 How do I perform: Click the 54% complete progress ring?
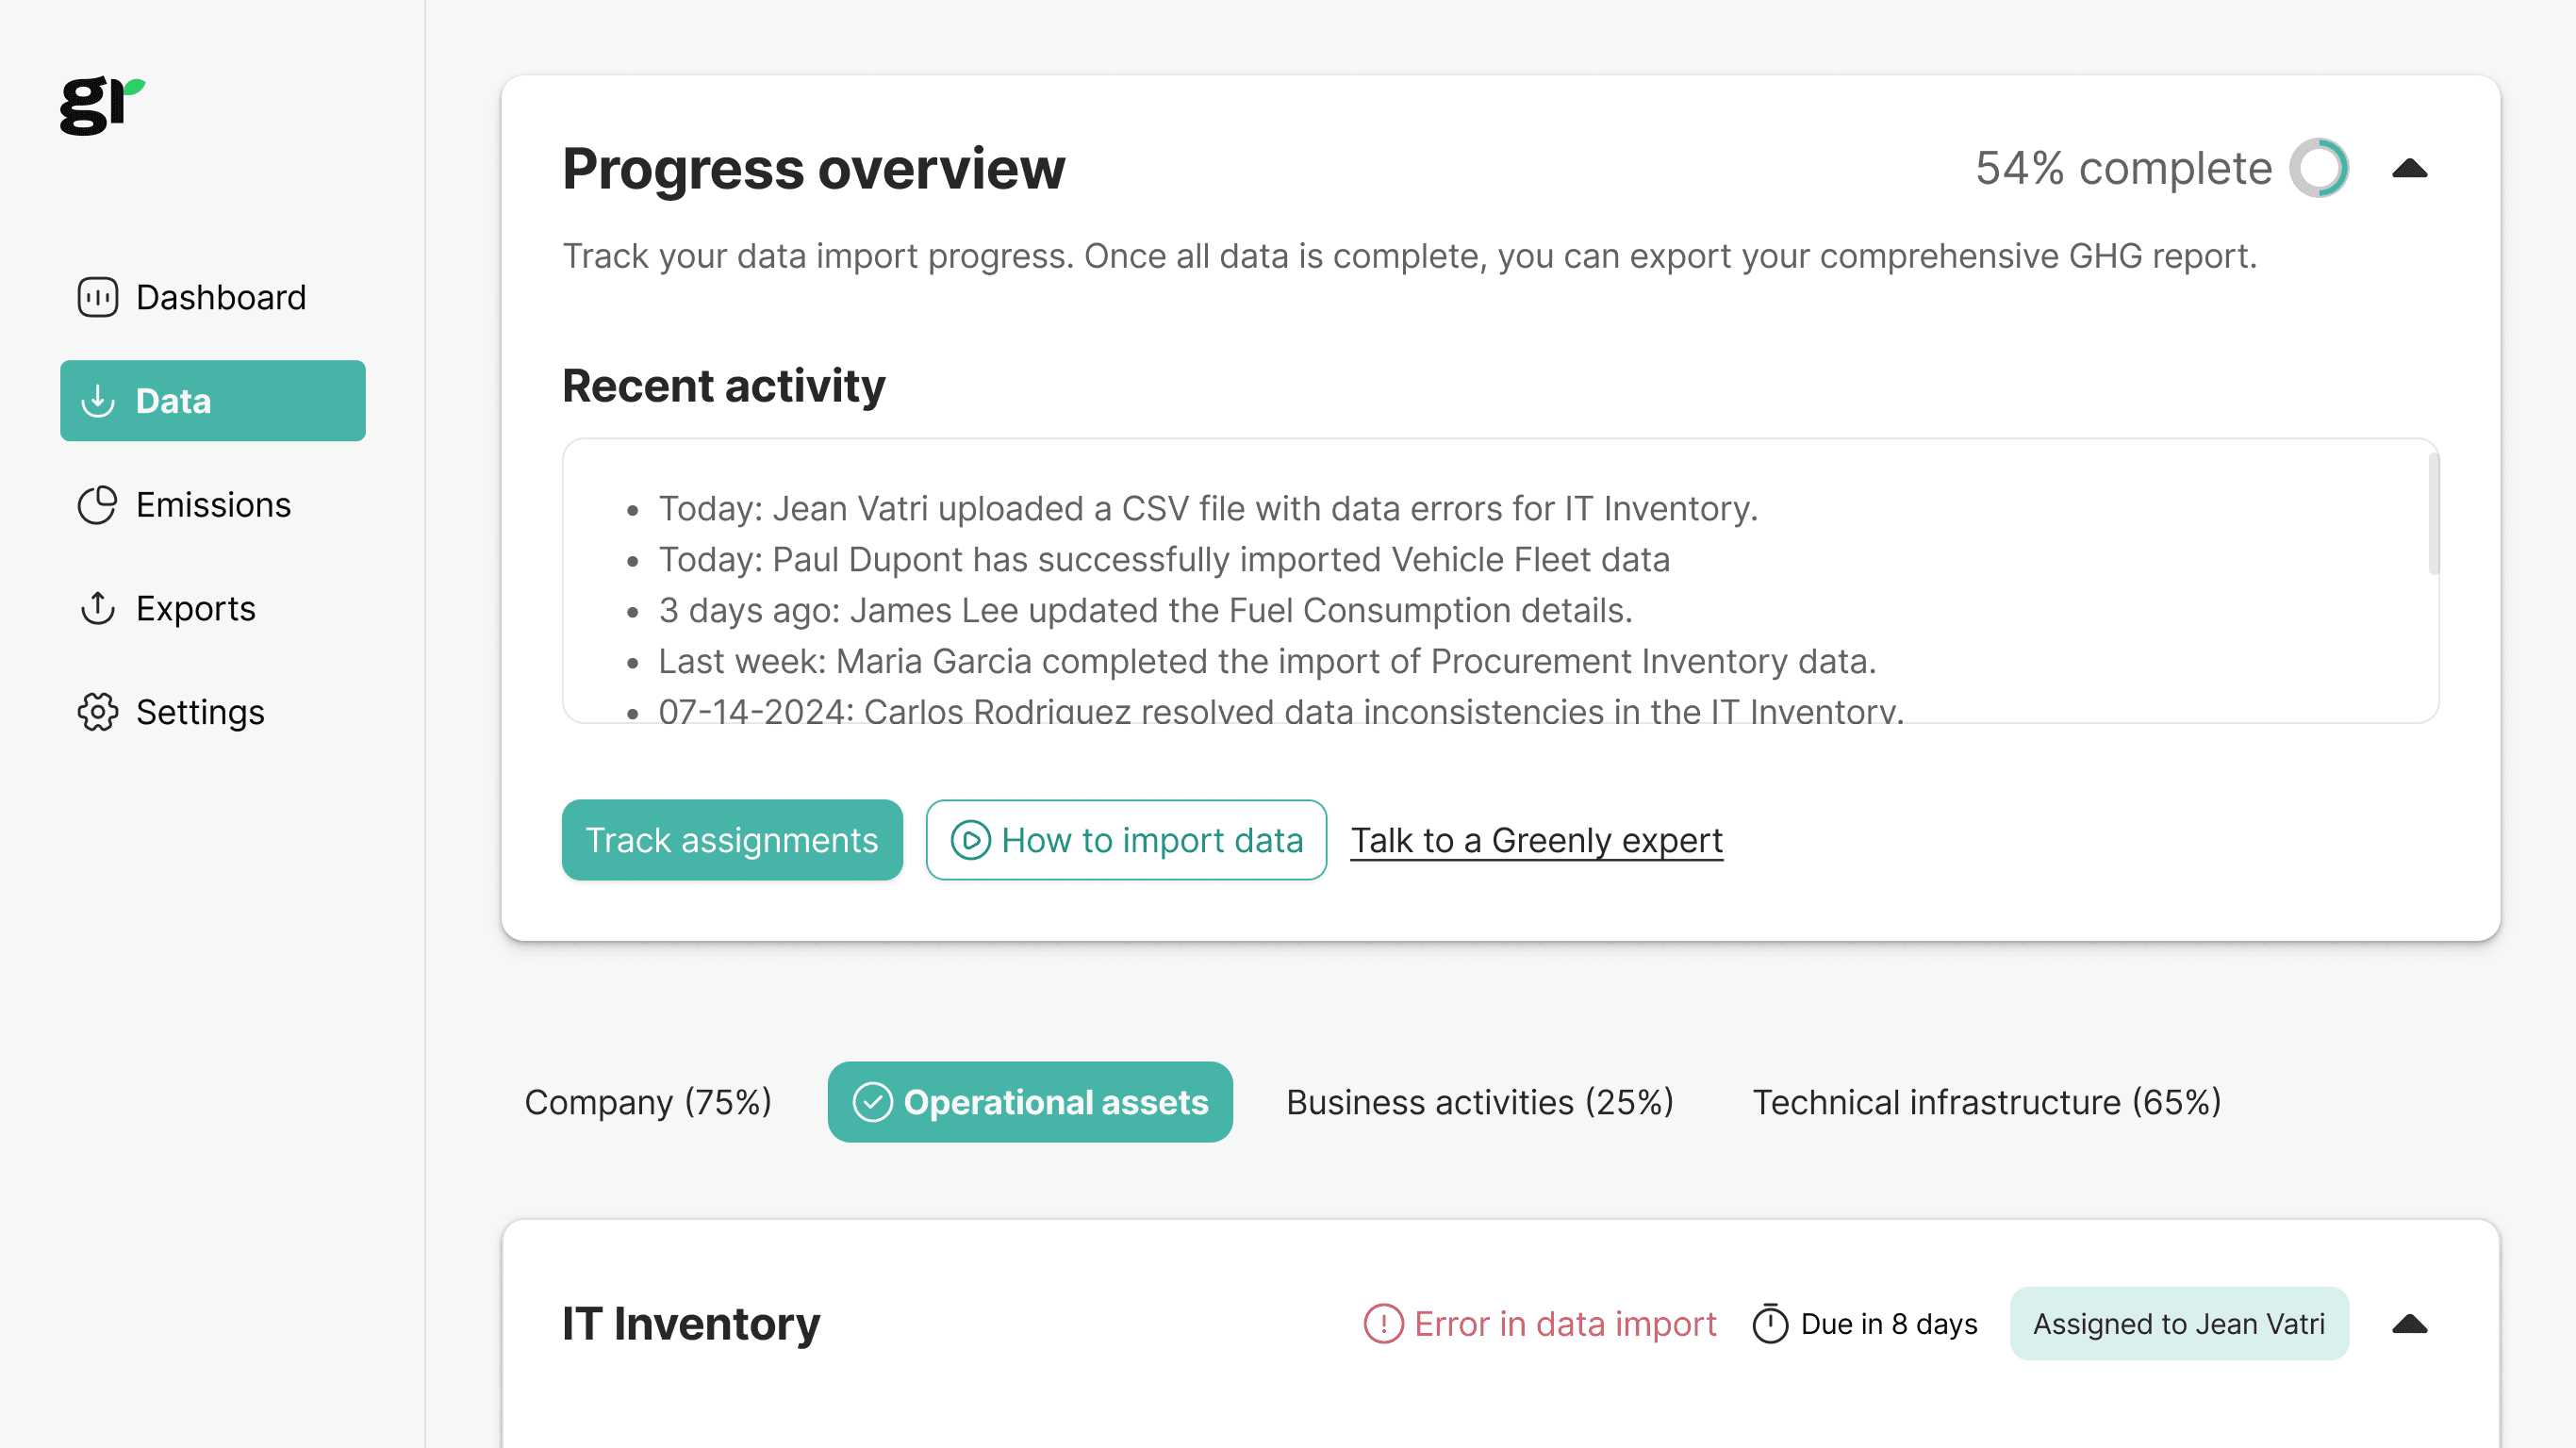pos(2319,168)
